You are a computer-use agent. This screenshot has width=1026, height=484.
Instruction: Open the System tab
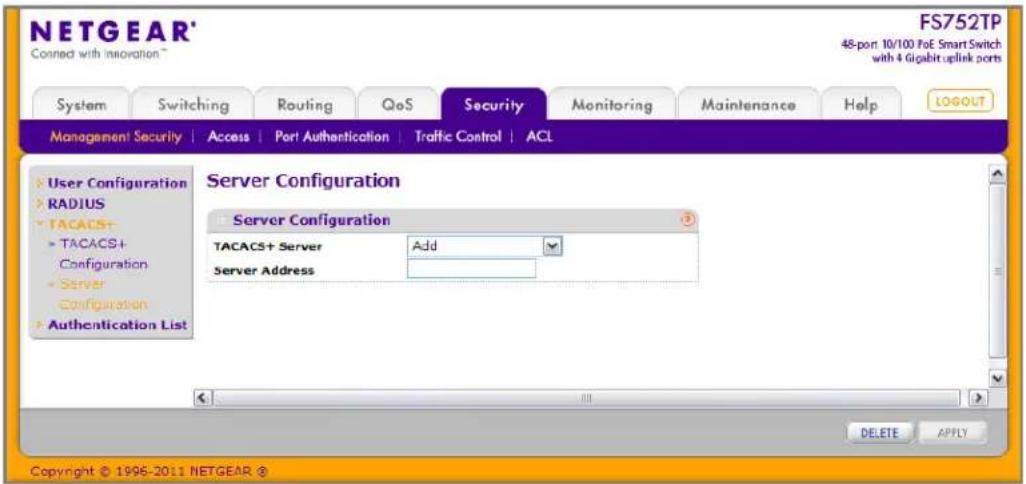[x=81, y=105]
